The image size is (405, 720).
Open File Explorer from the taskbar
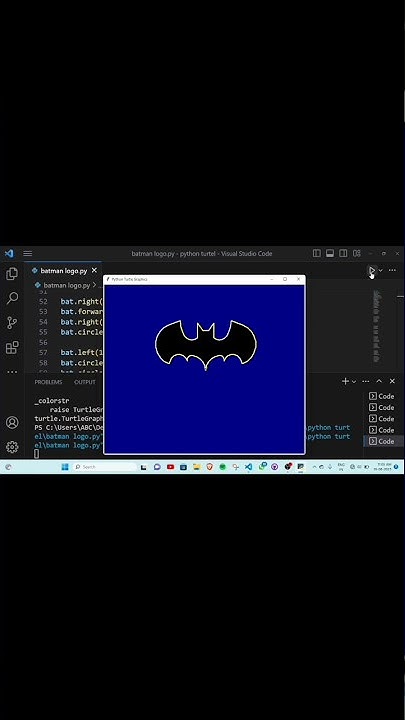(197, 467)
